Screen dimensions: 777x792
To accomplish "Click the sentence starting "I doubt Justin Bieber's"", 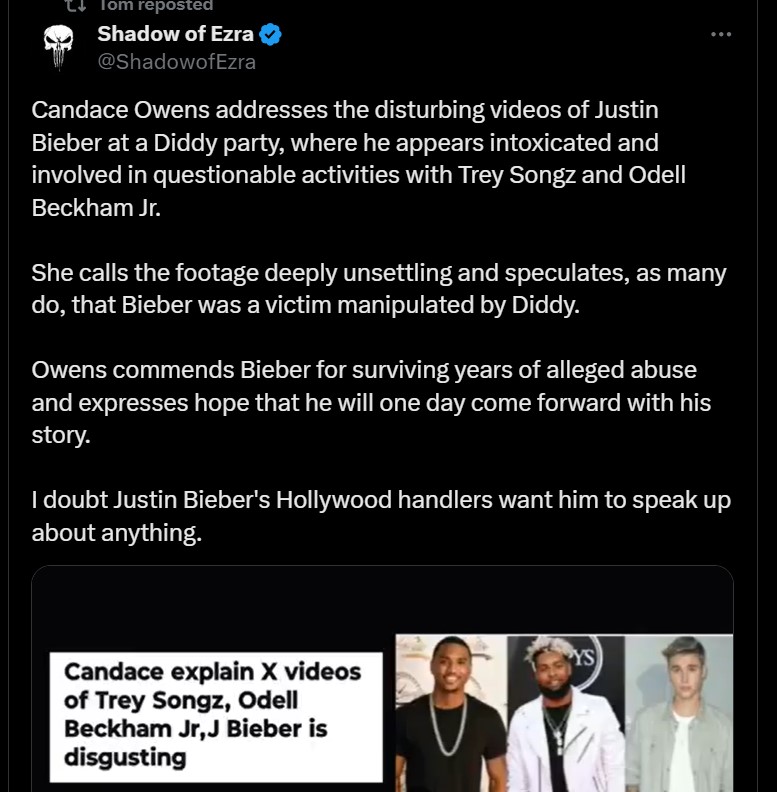I will click(x=380, y=516).
